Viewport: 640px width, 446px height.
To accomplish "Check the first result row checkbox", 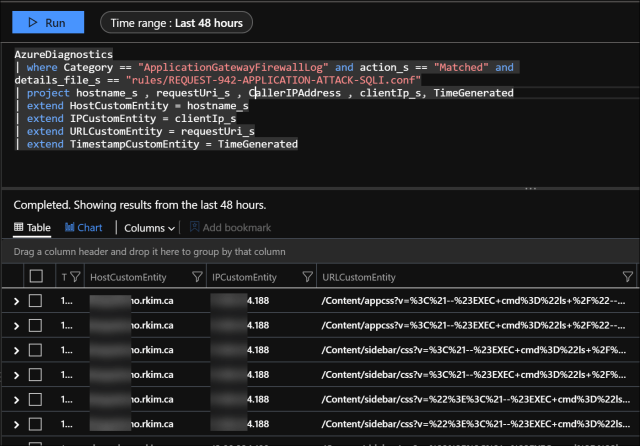I will coord(36,301).
